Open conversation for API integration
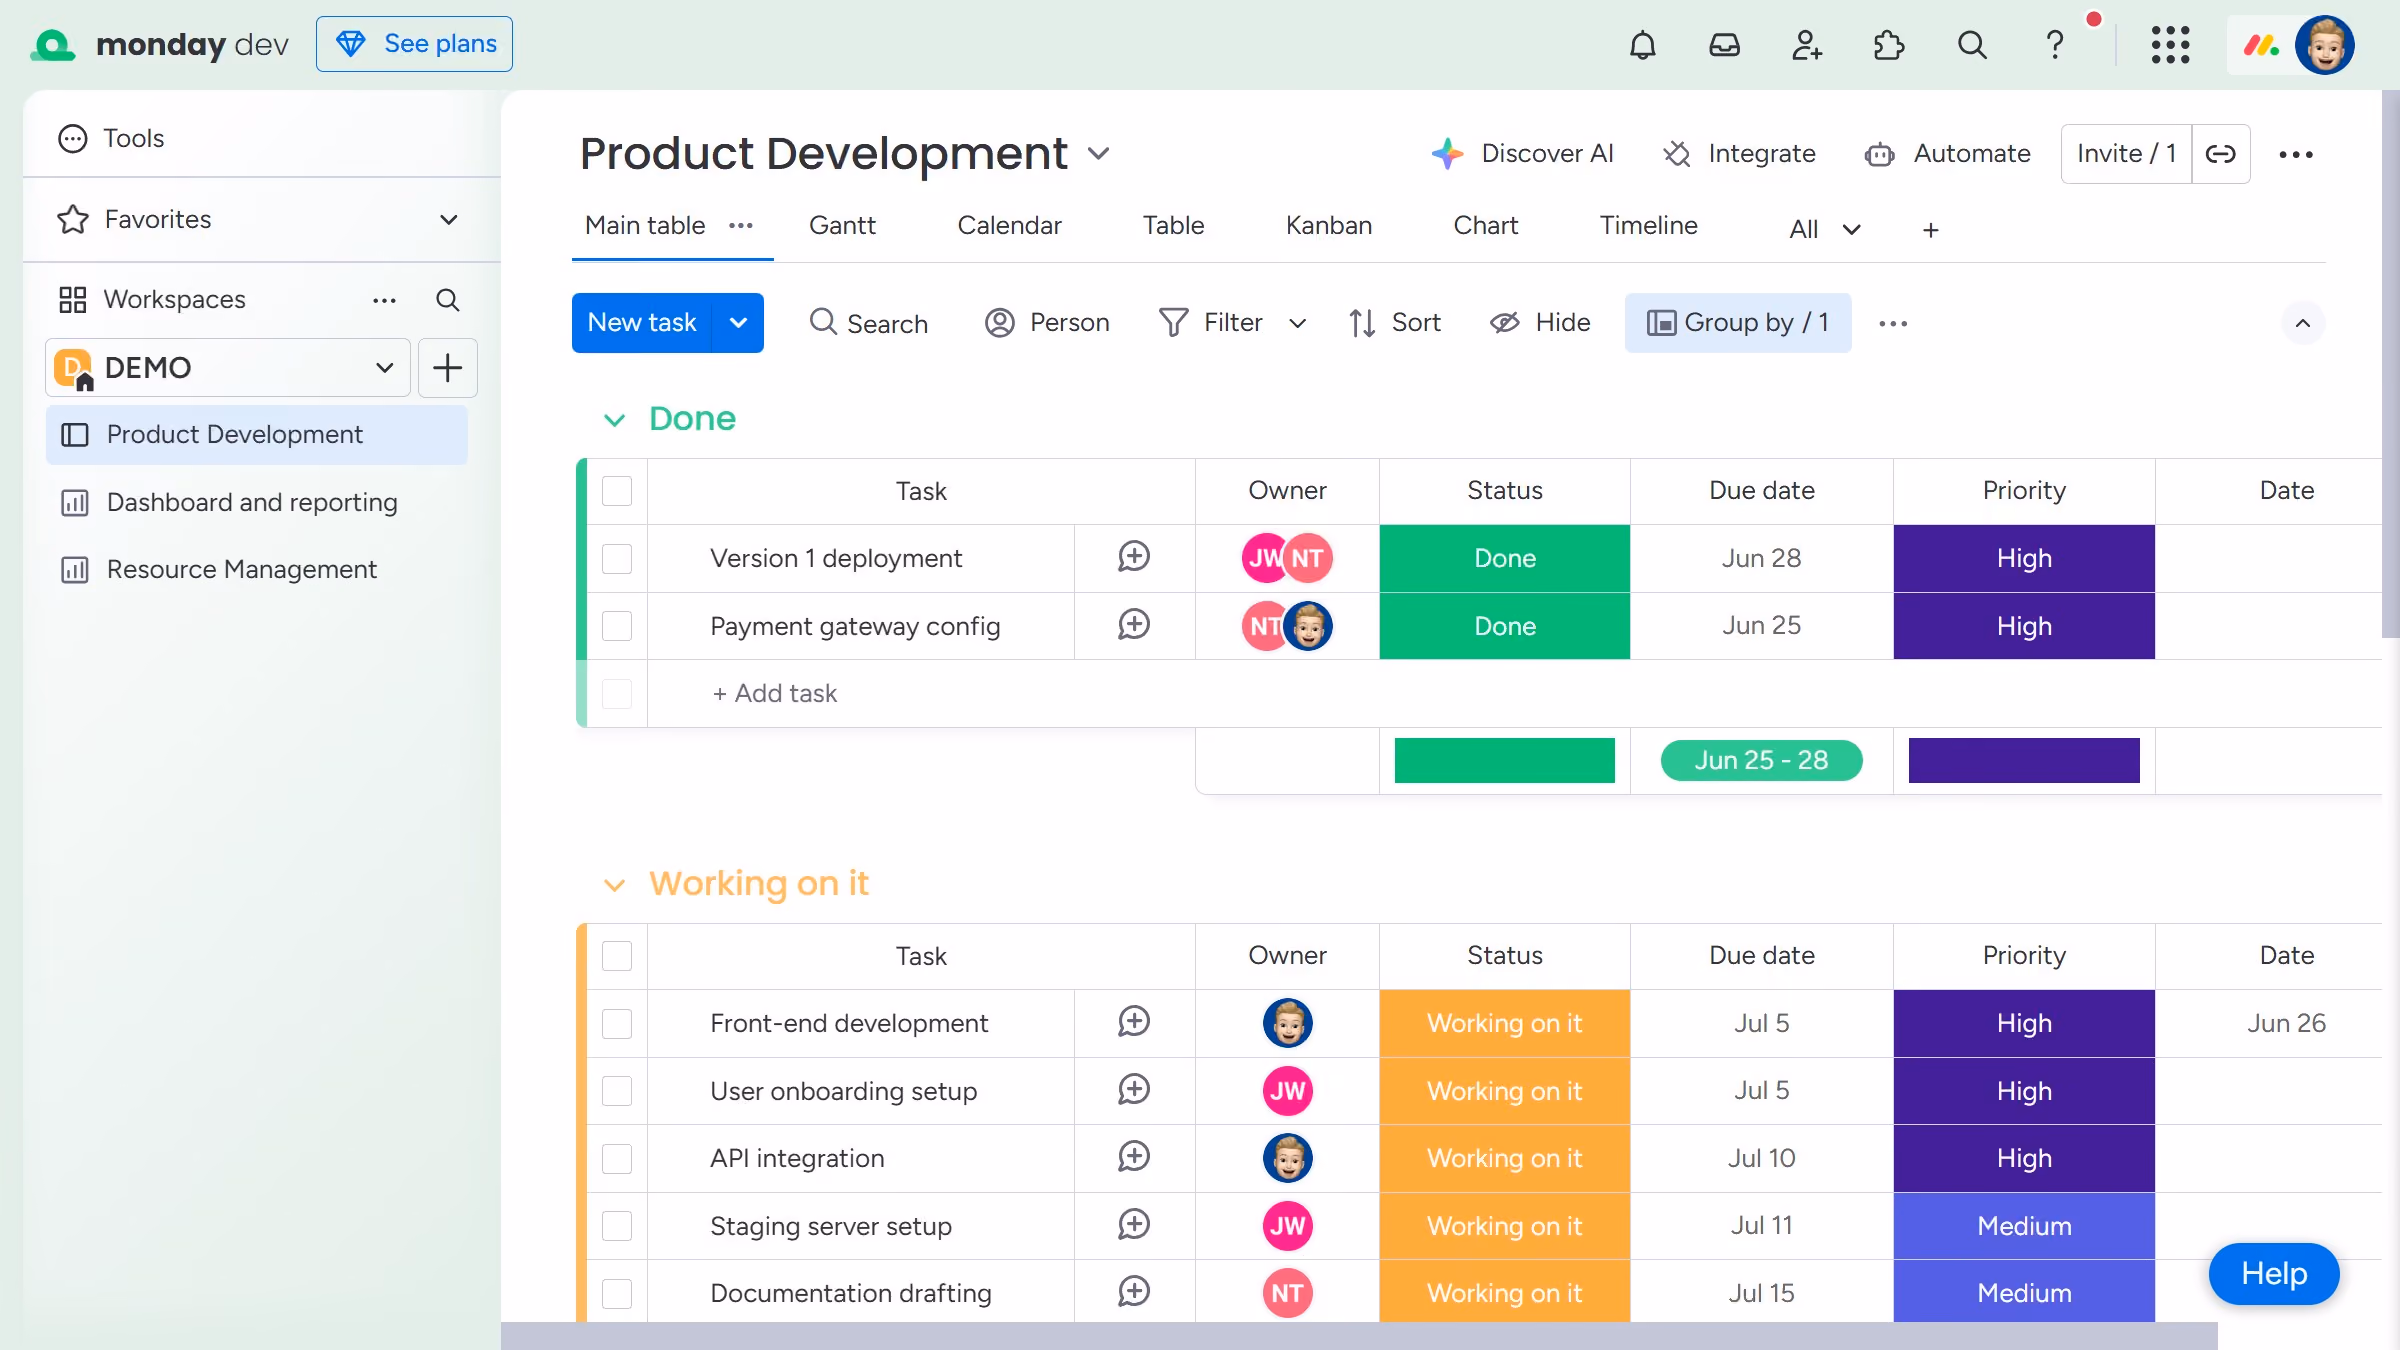The image size is (2400, 1350). click(x=1134, y=1157)
